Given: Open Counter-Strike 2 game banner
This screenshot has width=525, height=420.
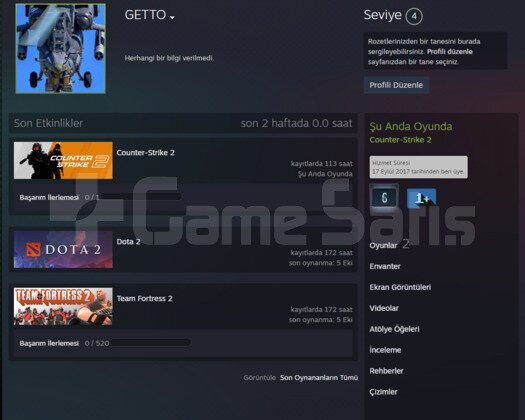Looking at the screenshot, I should point(63,160).
